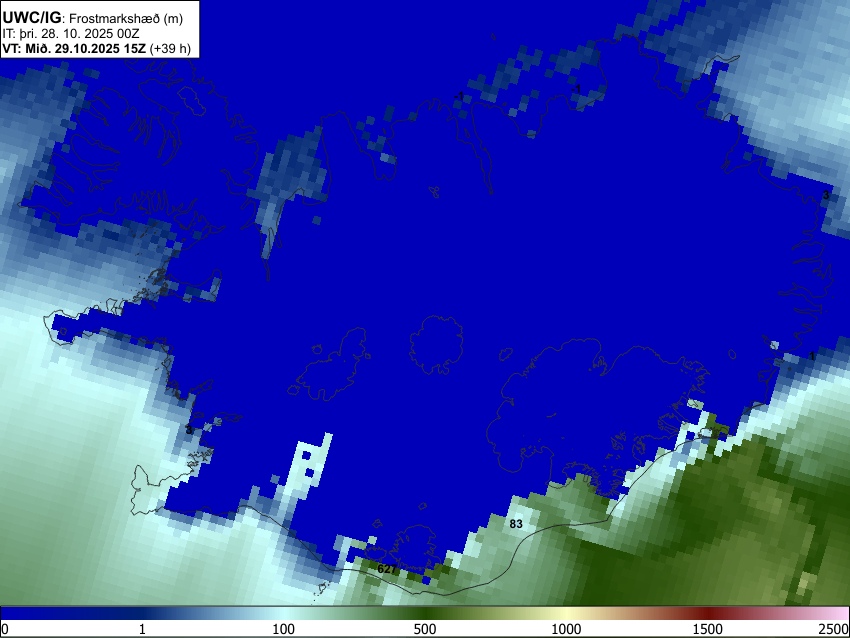Click the valid time 'VT: Mið. 29.10.2025 15Z'
Image resolution: width=850 pixels, height=638 pixels.
(x=74, y=48)
